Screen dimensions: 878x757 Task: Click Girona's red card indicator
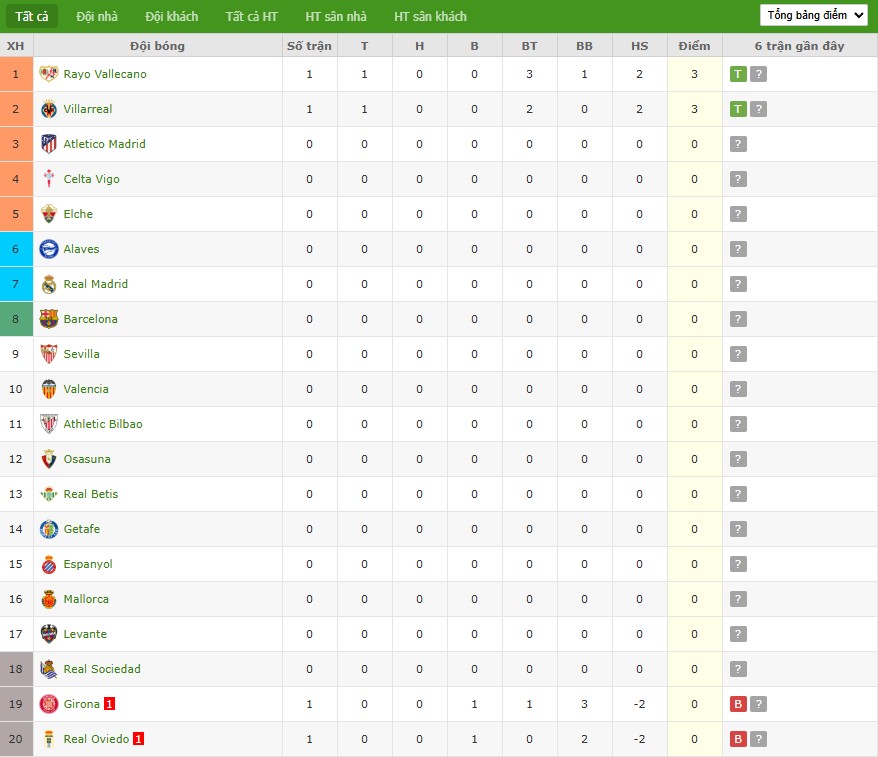[110, 704]
